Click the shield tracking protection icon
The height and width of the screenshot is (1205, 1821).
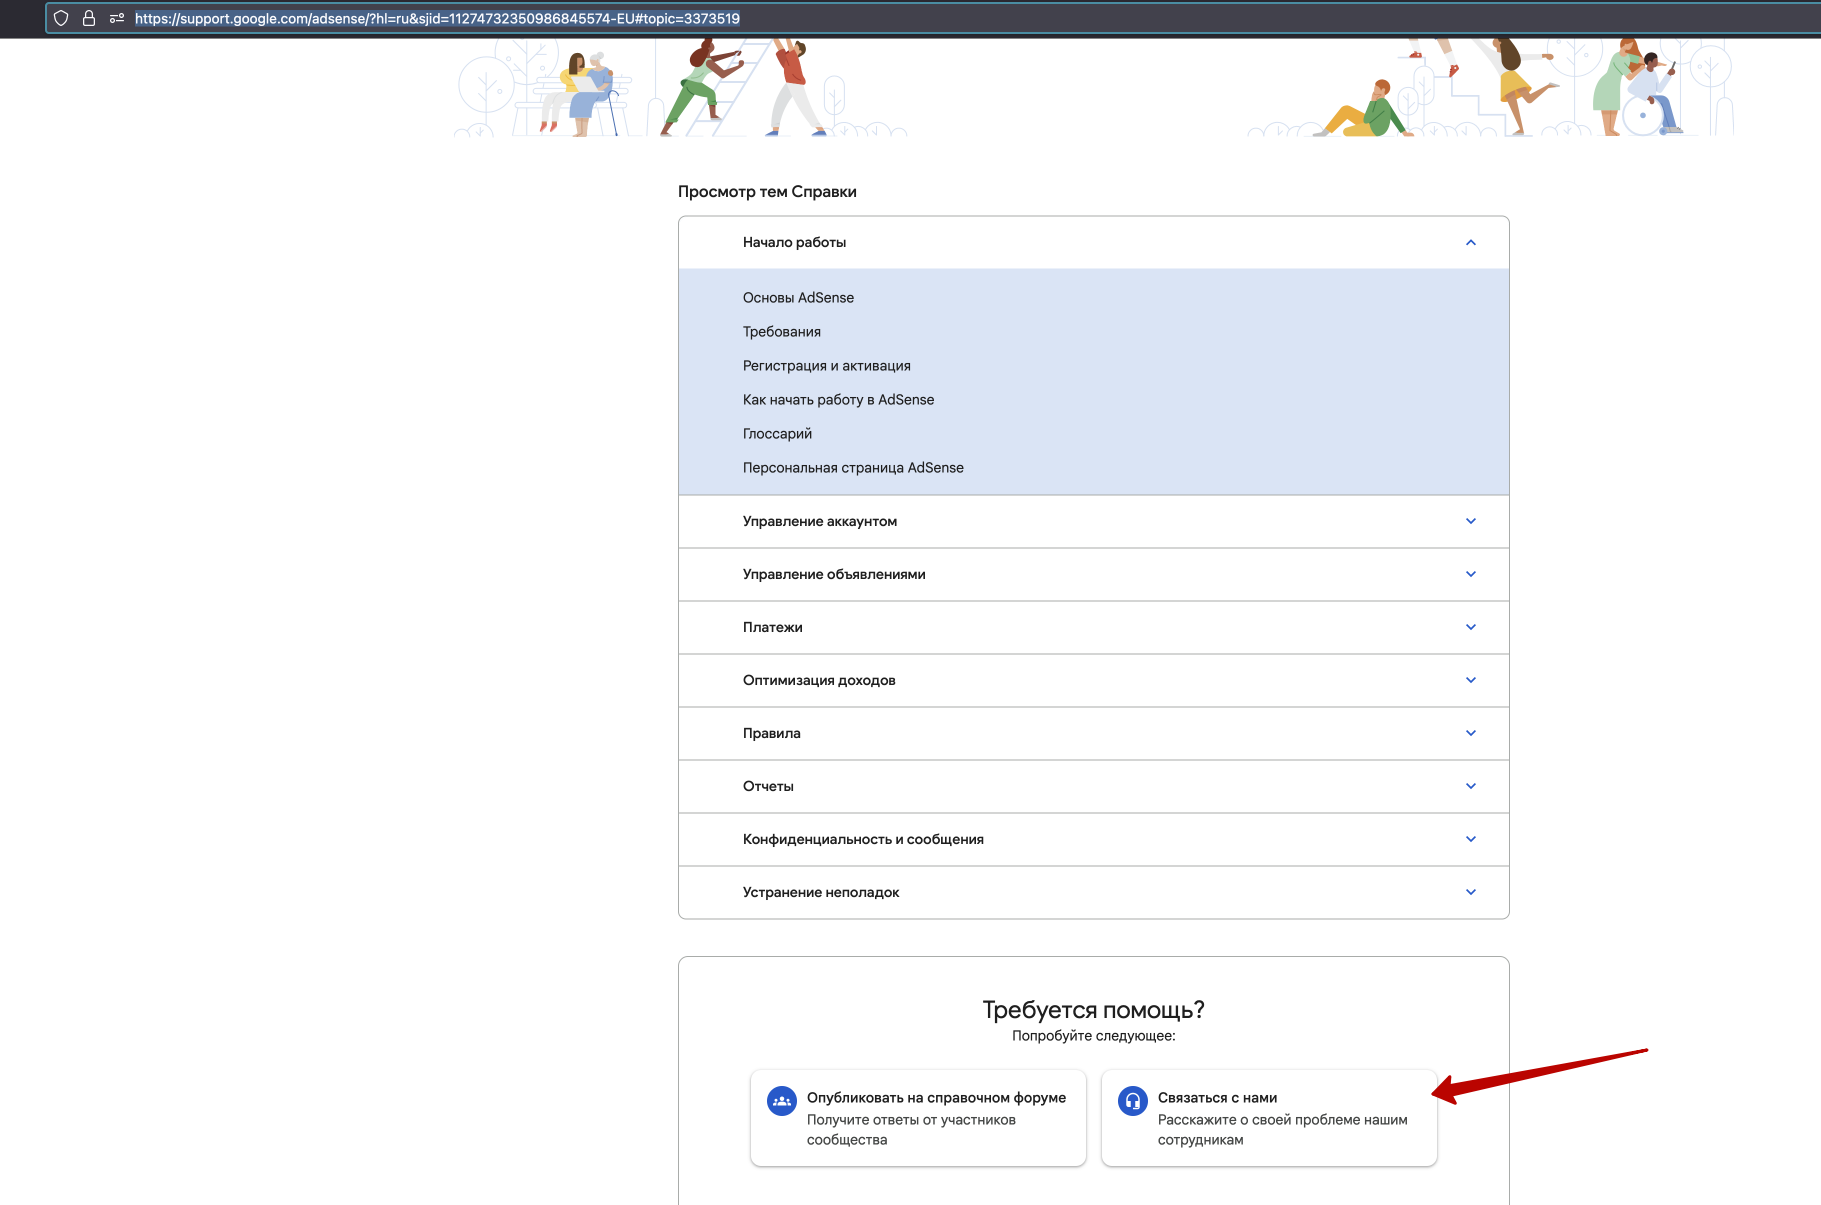pyautogui.click(x=61, y=18)
